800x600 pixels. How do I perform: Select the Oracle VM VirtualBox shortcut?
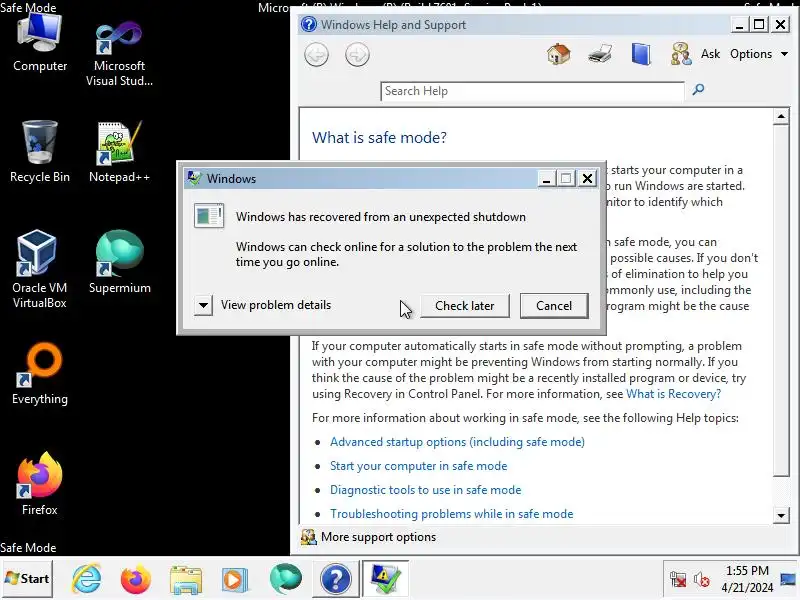pyautogui.click(x=40, y=269)
